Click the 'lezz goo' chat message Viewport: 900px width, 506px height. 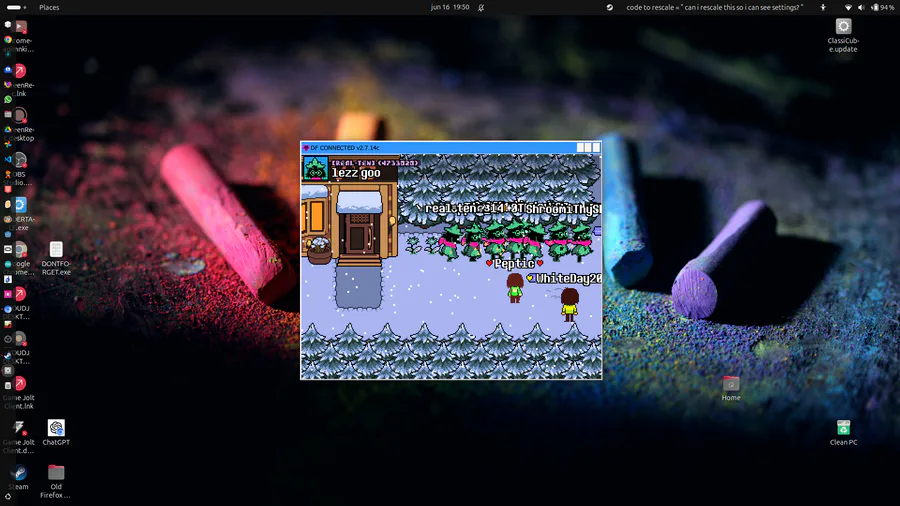pos(356,173)
